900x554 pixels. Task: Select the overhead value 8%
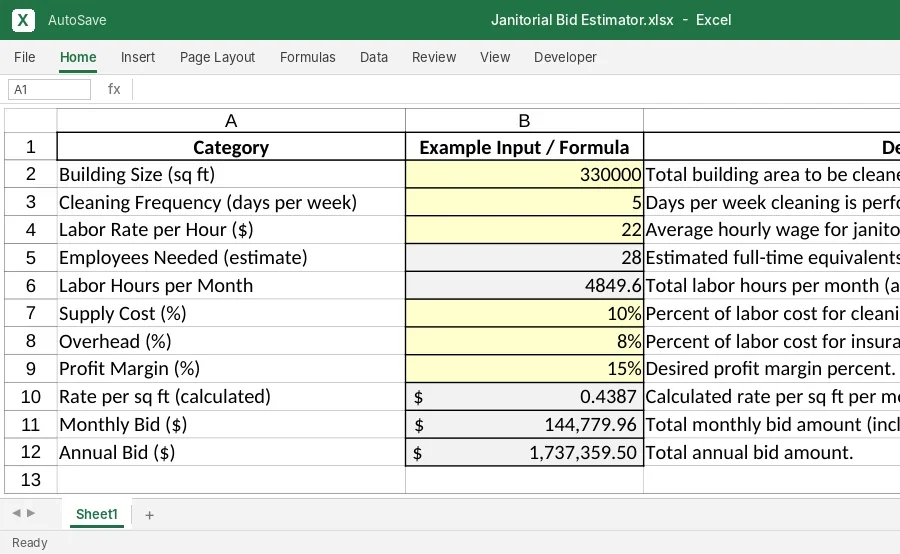click(524, 341)
